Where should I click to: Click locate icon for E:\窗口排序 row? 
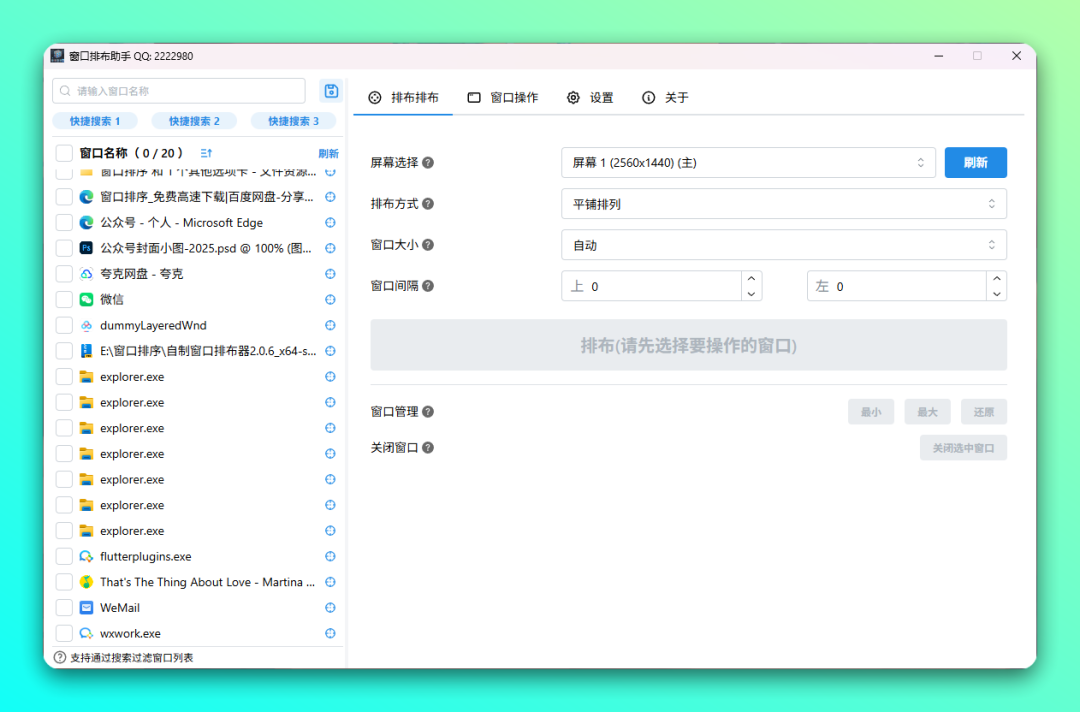[331, 350]
